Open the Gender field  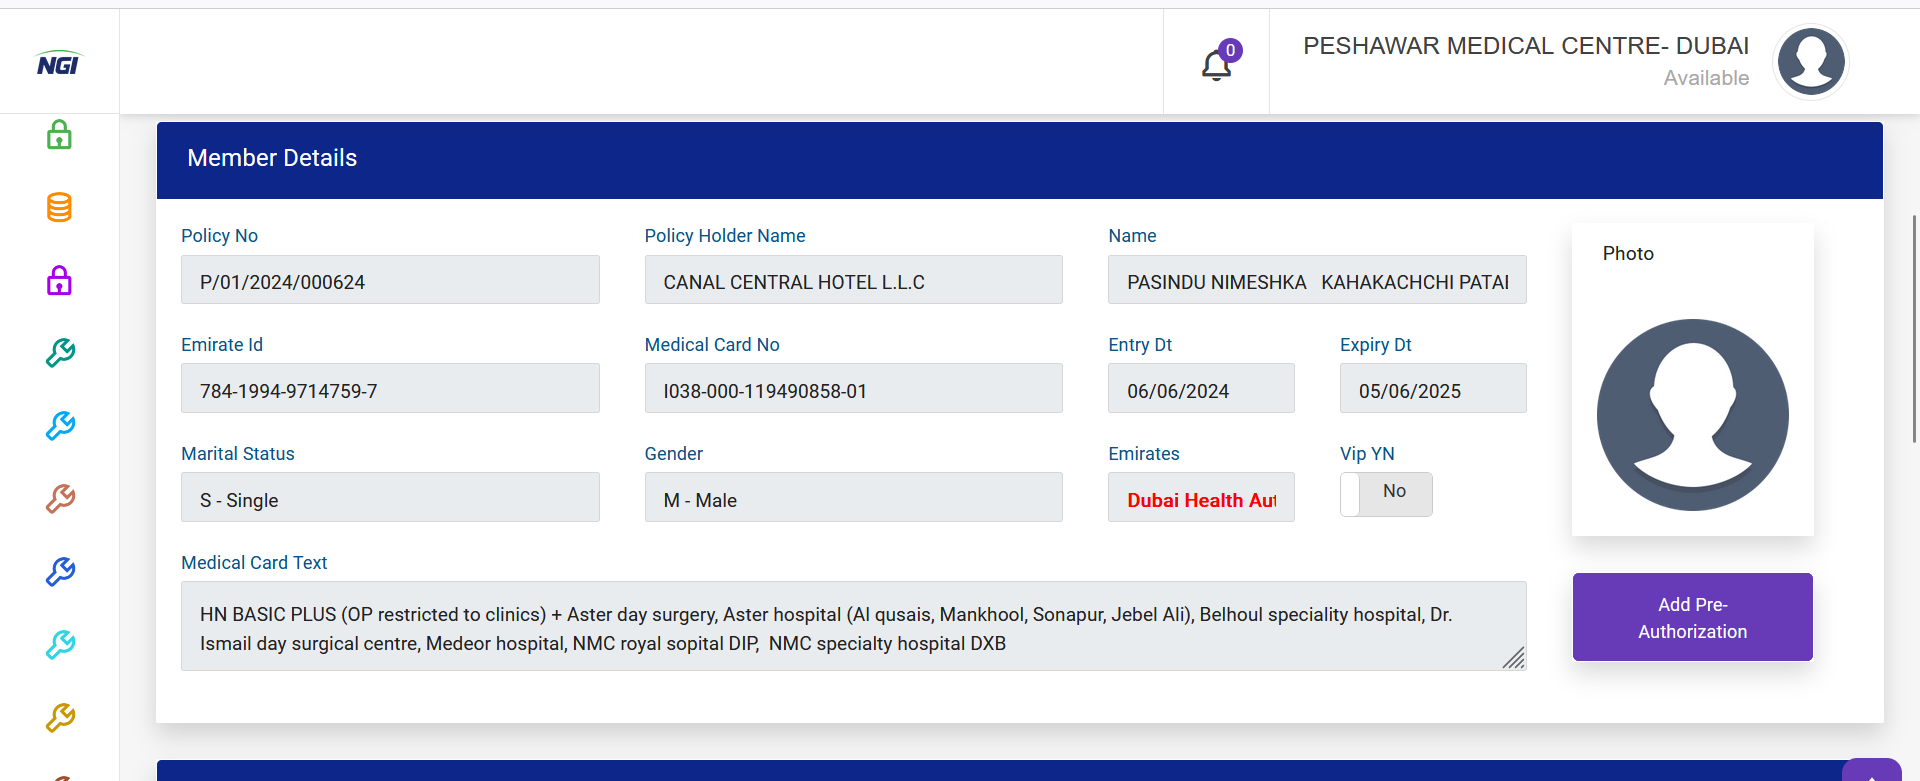(x=853, y=498)
